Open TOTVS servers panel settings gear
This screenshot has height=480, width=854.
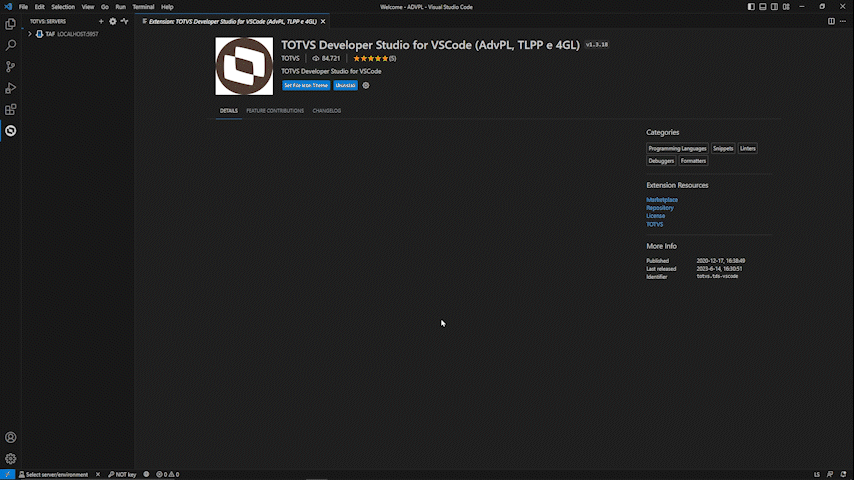pyautogui.click(x=113, y=21)
